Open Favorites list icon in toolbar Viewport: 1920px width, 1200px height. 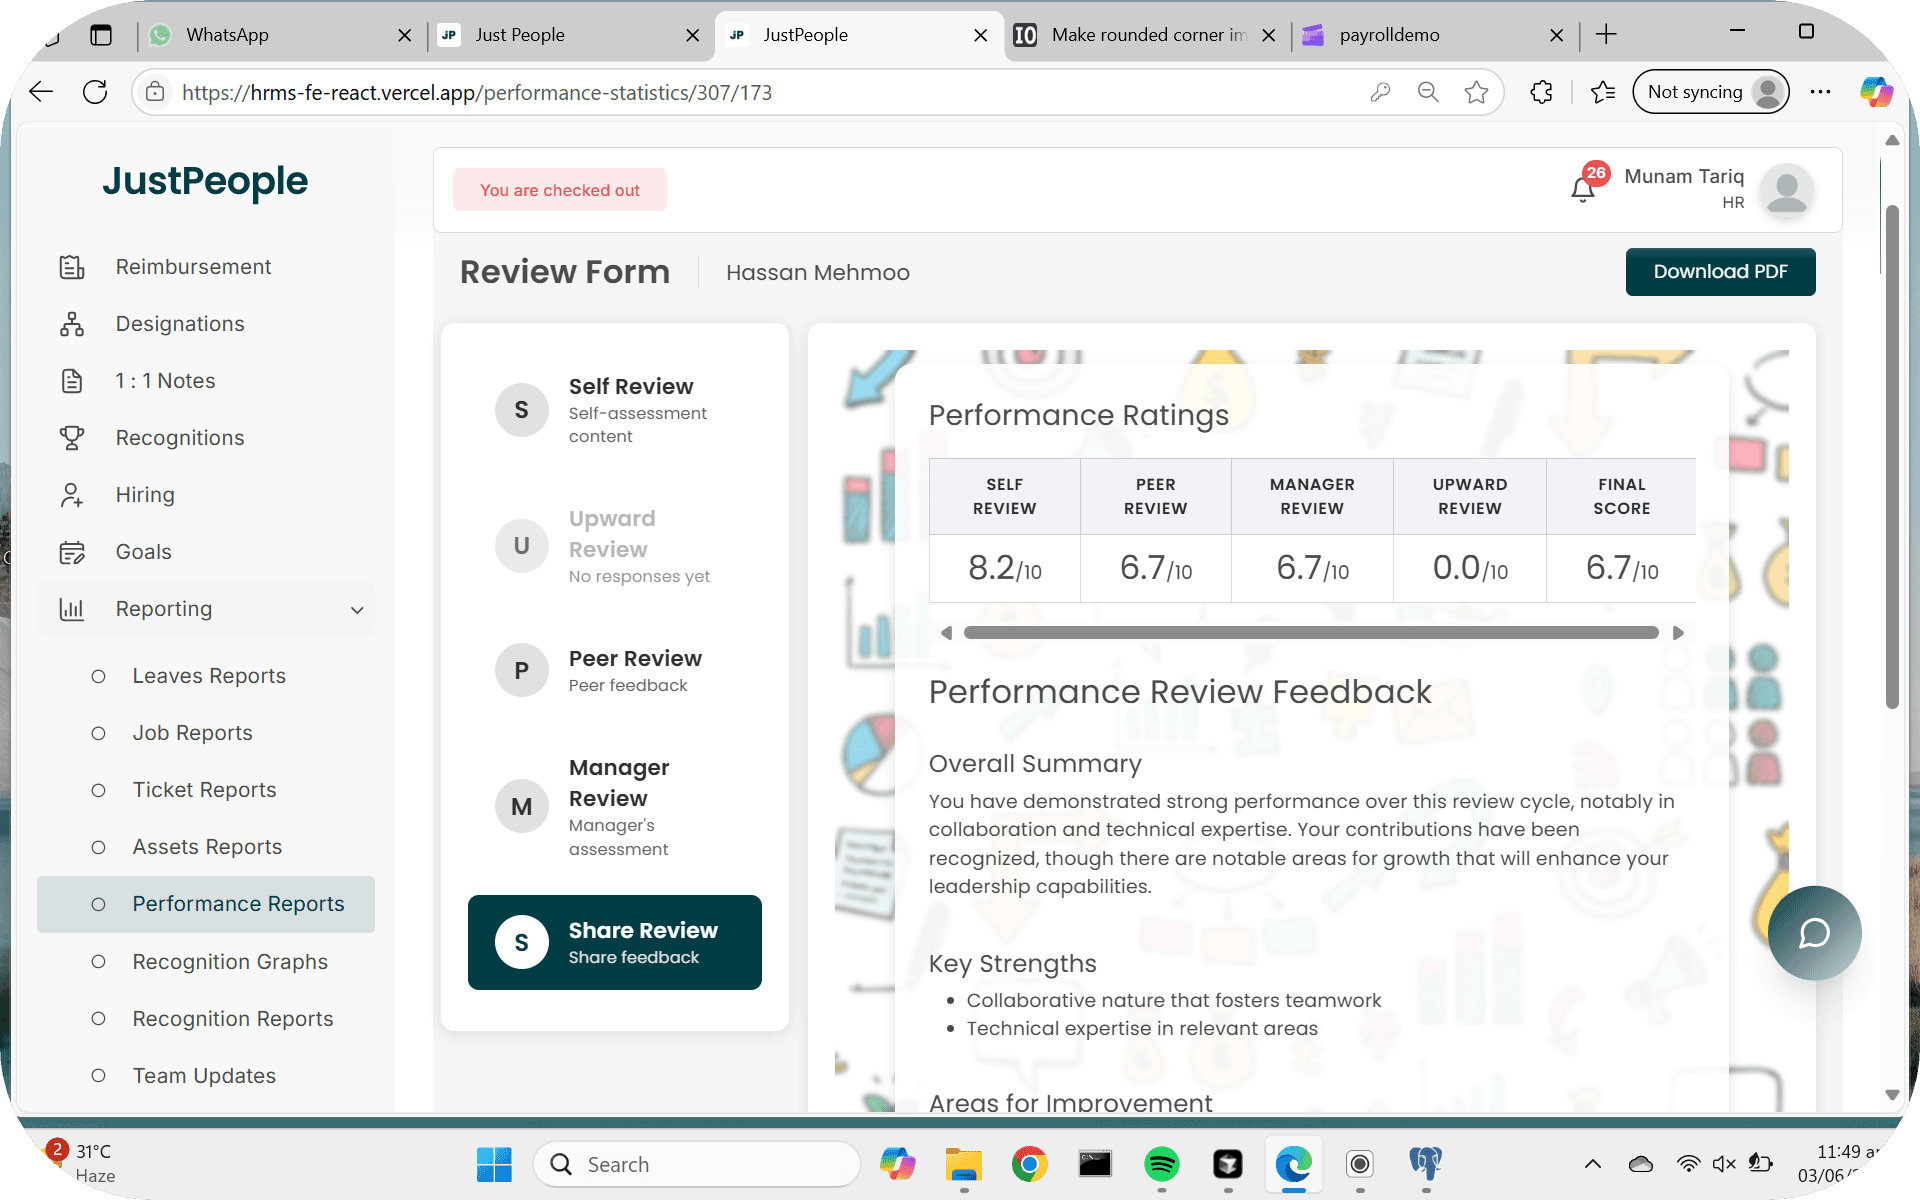coord(1603,92)
